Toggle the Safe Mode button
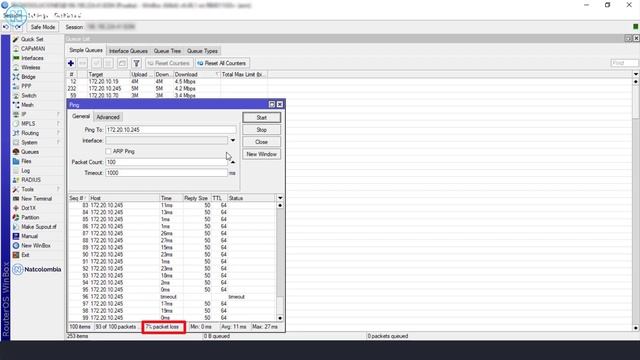The width and height of the screenshot is (640, 360). (43, 27)
